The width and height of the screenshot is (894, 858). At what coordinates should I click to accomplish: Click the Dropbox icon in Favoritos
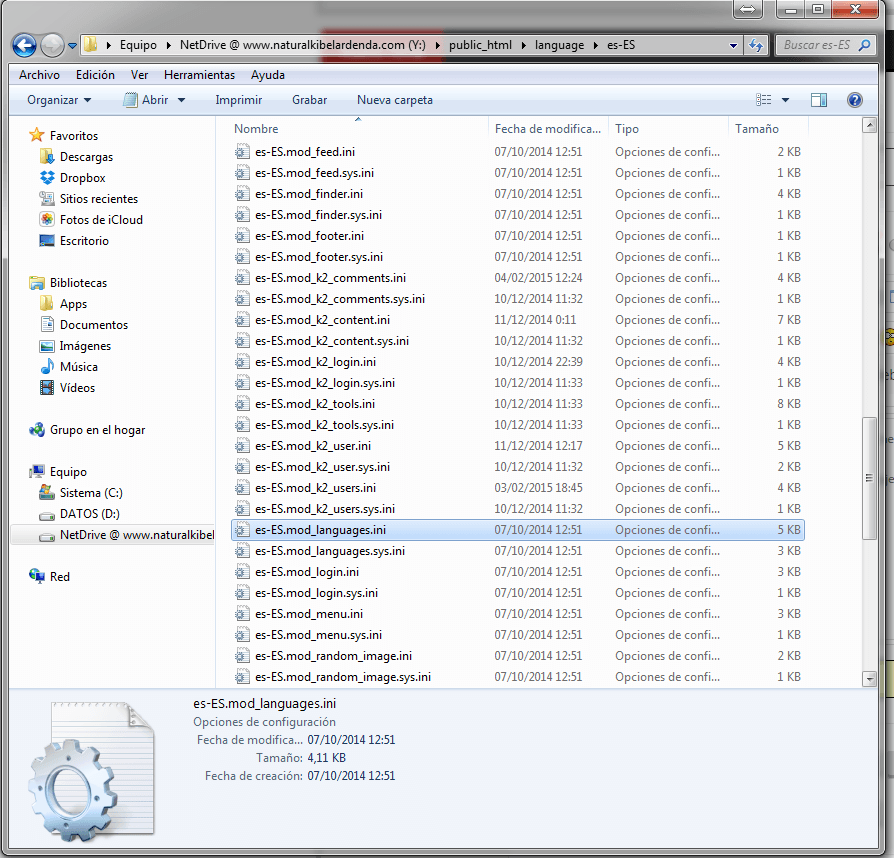(47, 177)
